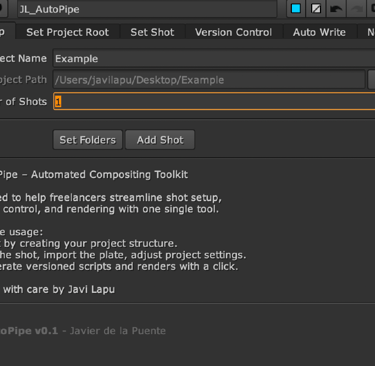Switch to the Set Project Root tab
This screenshot has height=366, width=375.
click(x=67, y=32)
